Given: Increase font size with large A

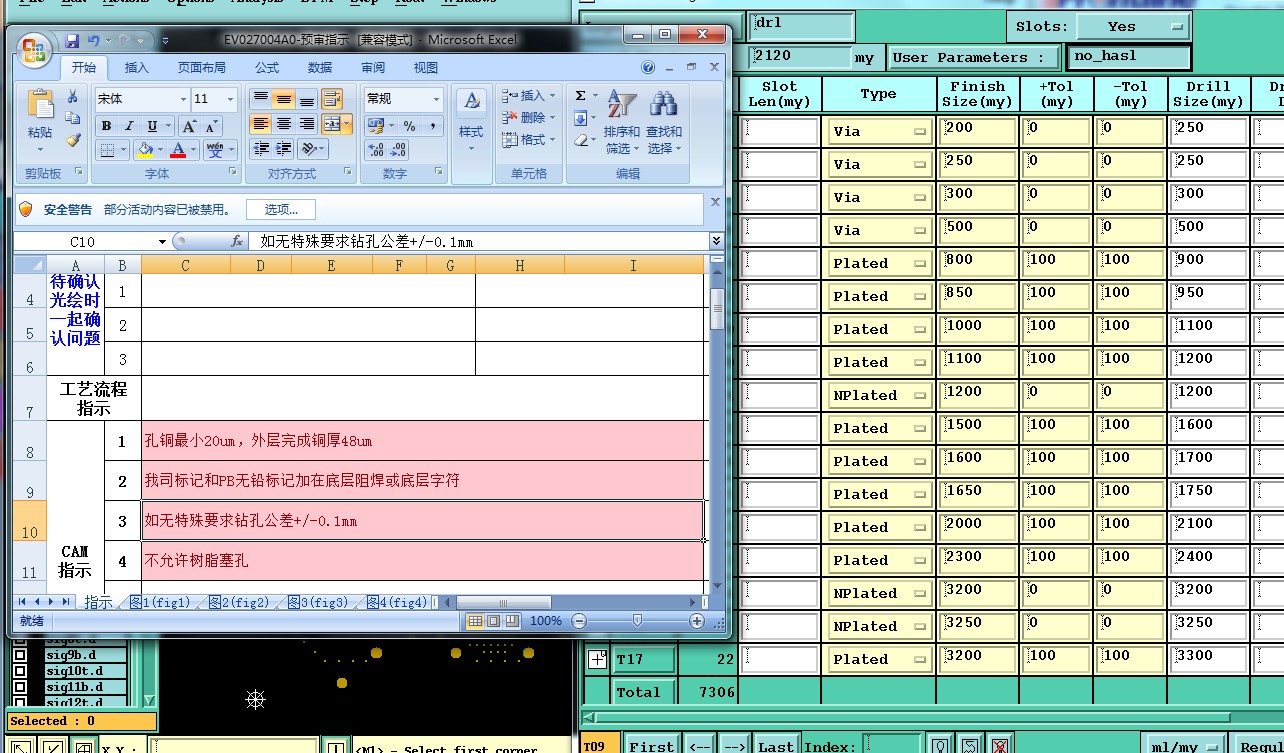Looking at the screenshot, I should (188, 126).
